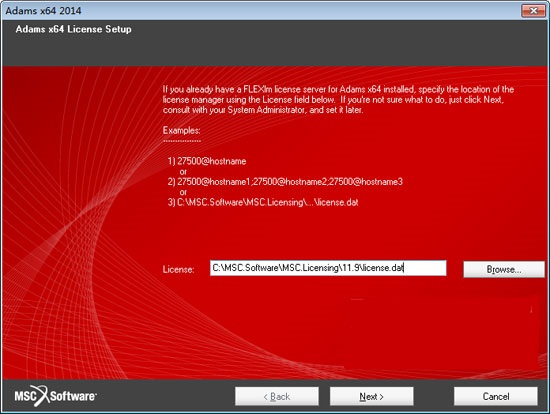Click the License: field label
The image size is (550, 414).
click(x=178, y=269)
